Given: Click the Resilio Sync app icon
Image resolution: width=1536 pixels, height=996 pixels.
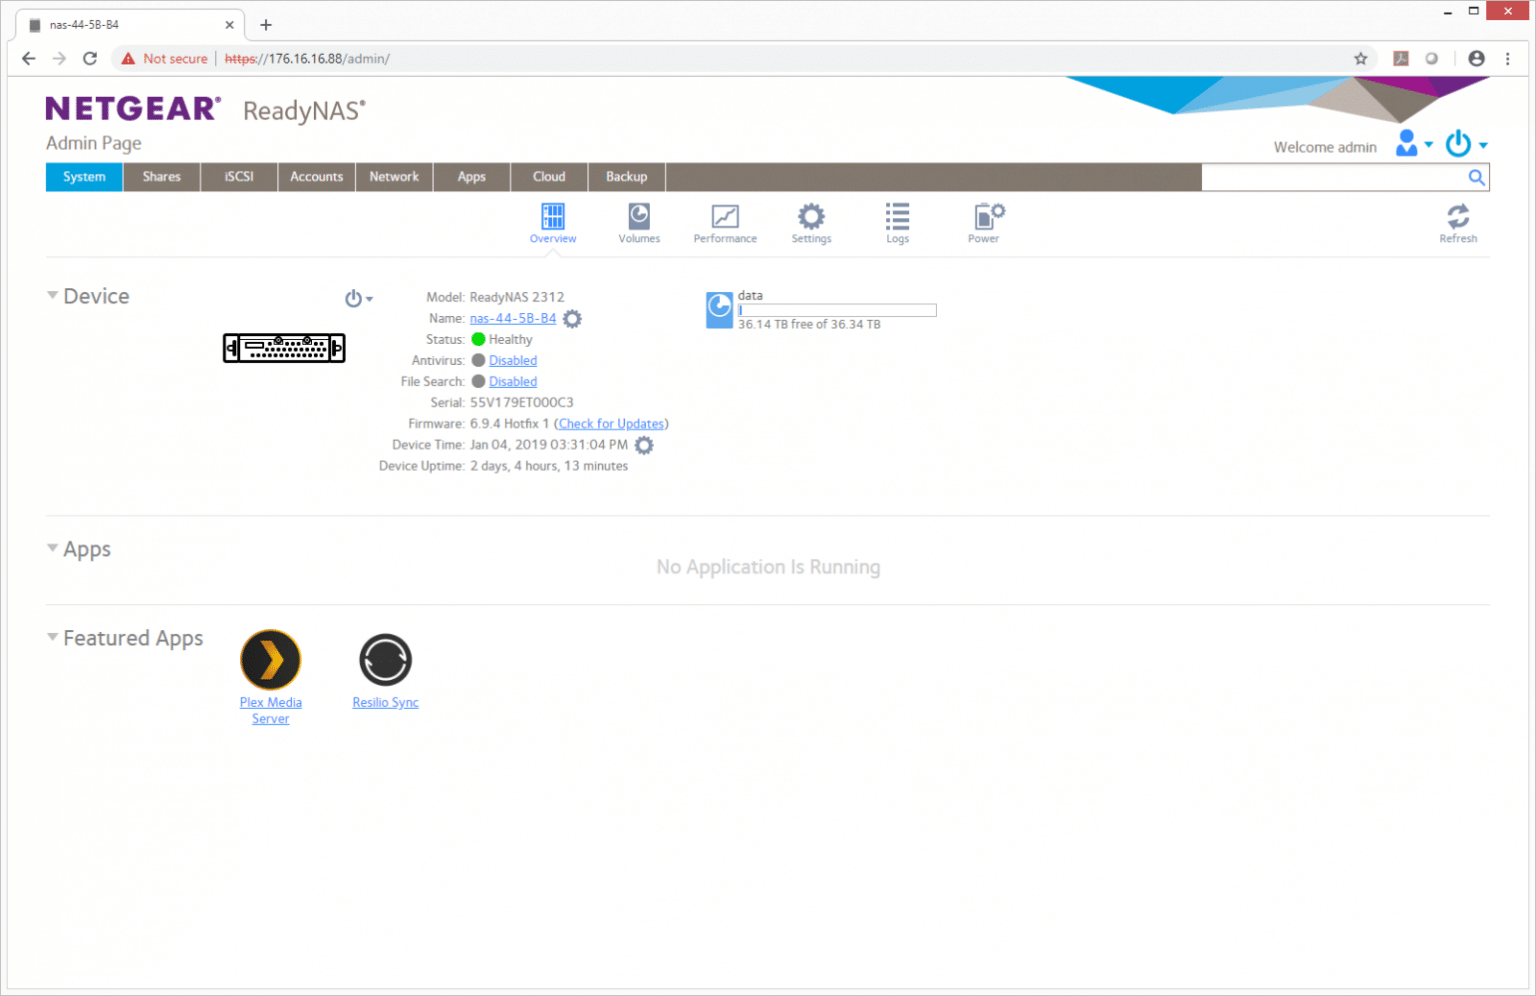Looking at the screenshot, I should 385,660.
